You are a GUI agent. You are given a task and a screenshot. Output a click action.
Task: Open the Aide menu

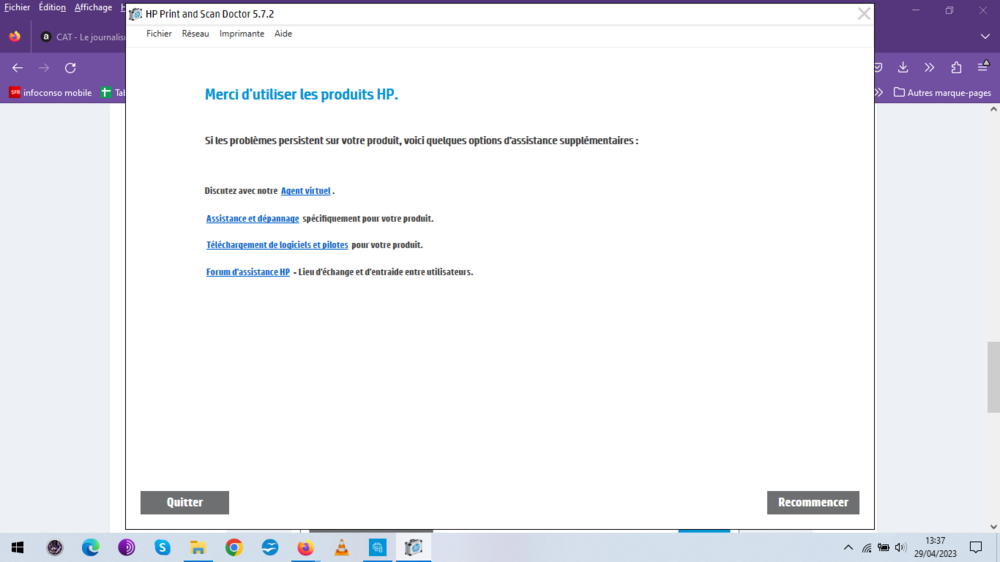(283, 34)
